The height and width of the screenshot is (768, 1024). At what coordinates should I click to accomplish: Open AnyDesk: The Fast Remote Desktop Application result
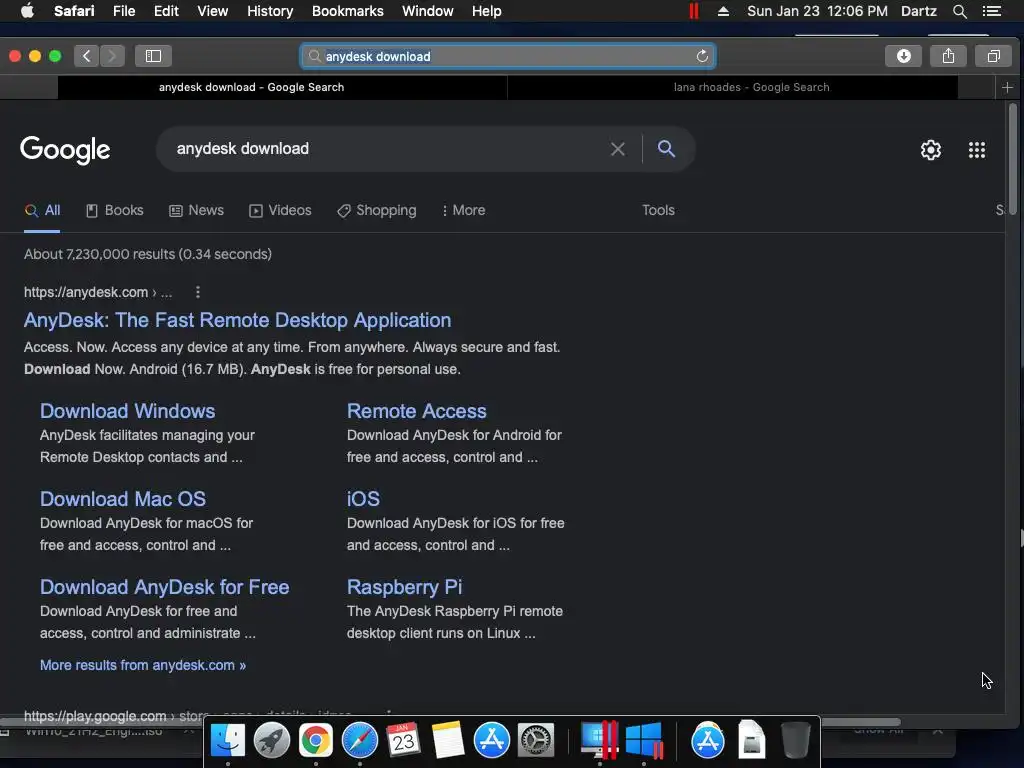pyautogui.click(x=238, y=320)
